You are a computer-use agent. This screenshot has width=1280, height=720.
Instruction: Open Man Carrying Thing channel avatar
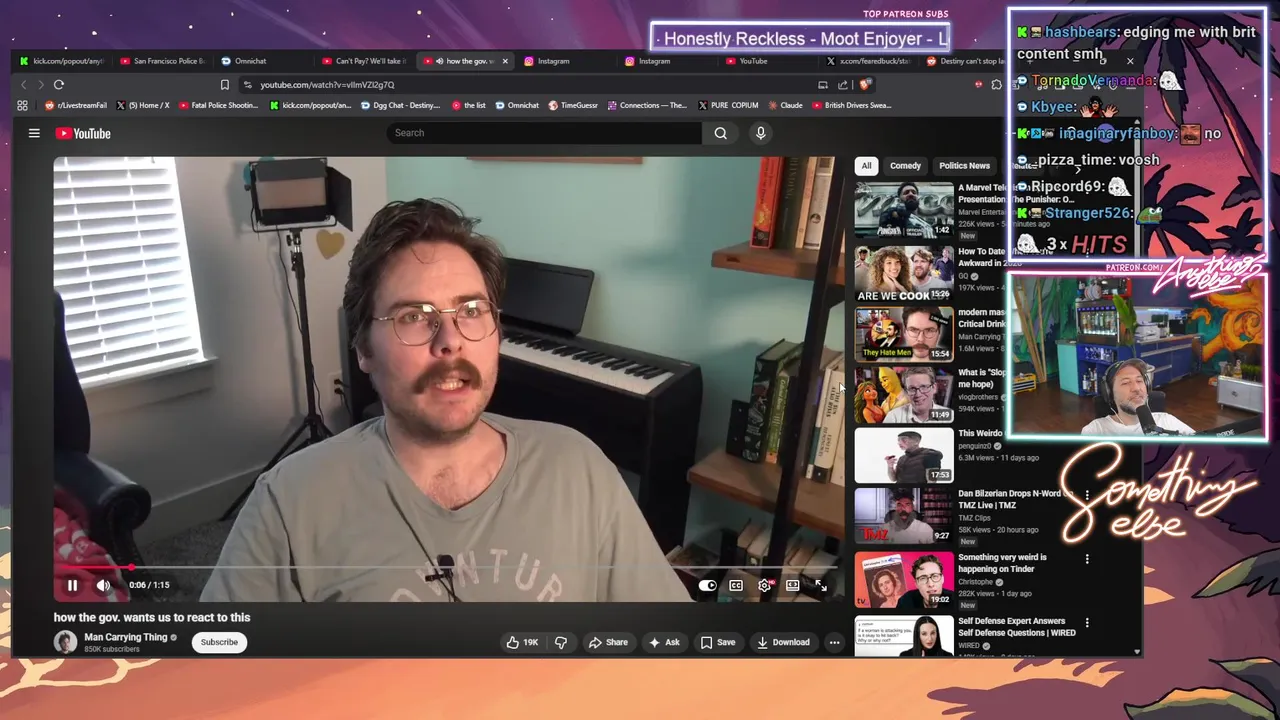tap(65, 642)
